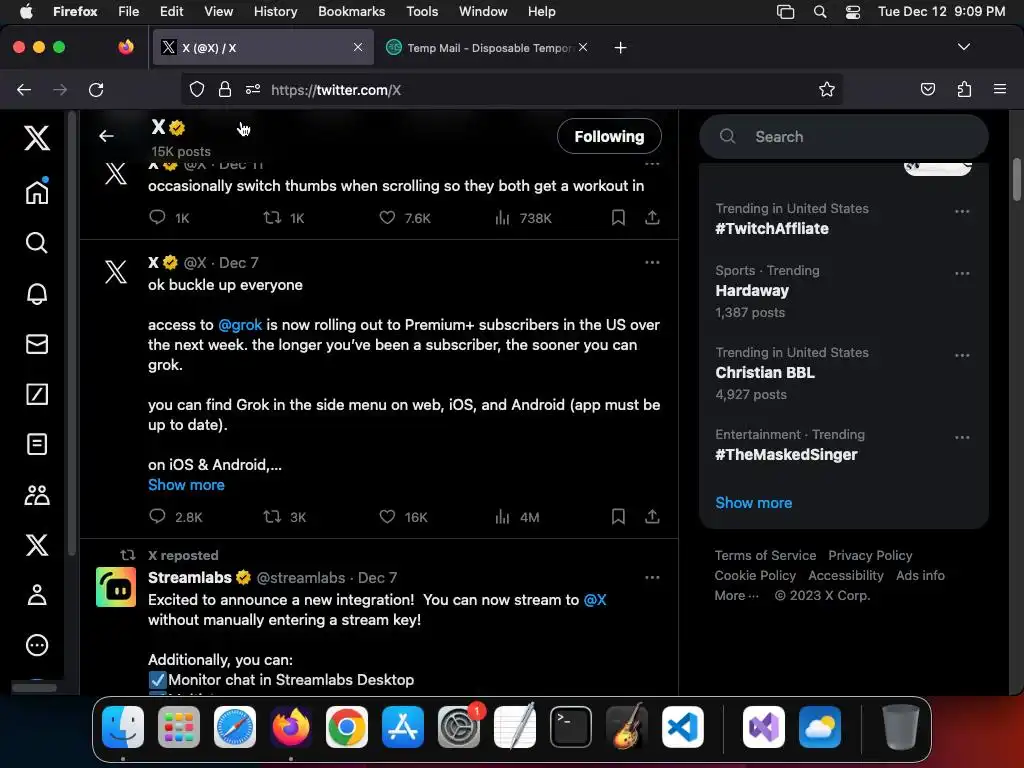Open Lists icon in sidebar

point(37,444)
